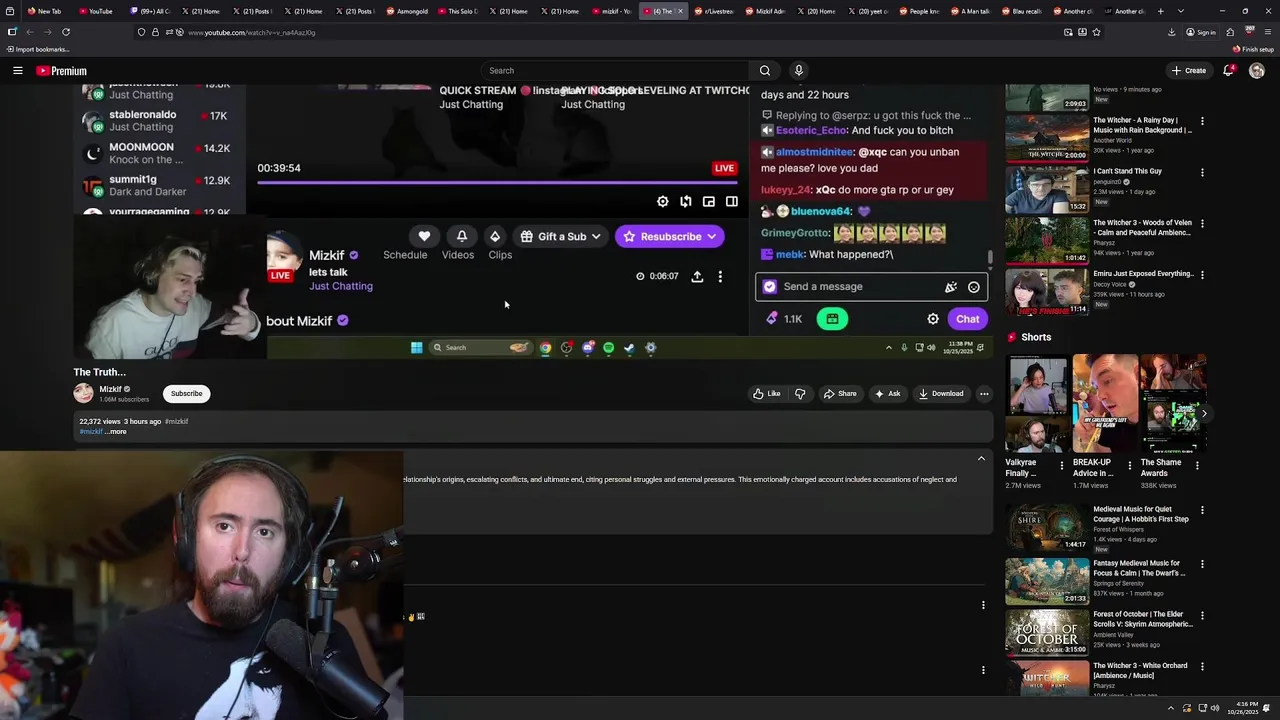This screenshot has height=720, width=1280.
Task: Go to the YouTube Premium home logo
Action: click(x=61, y=71)
